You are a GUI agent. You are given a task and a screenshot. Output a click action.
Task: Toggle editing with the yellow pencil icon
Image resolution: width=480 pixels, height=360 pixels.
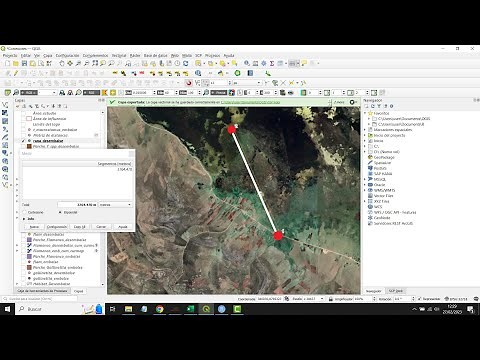pyautogui.click(x=16, y=73)
